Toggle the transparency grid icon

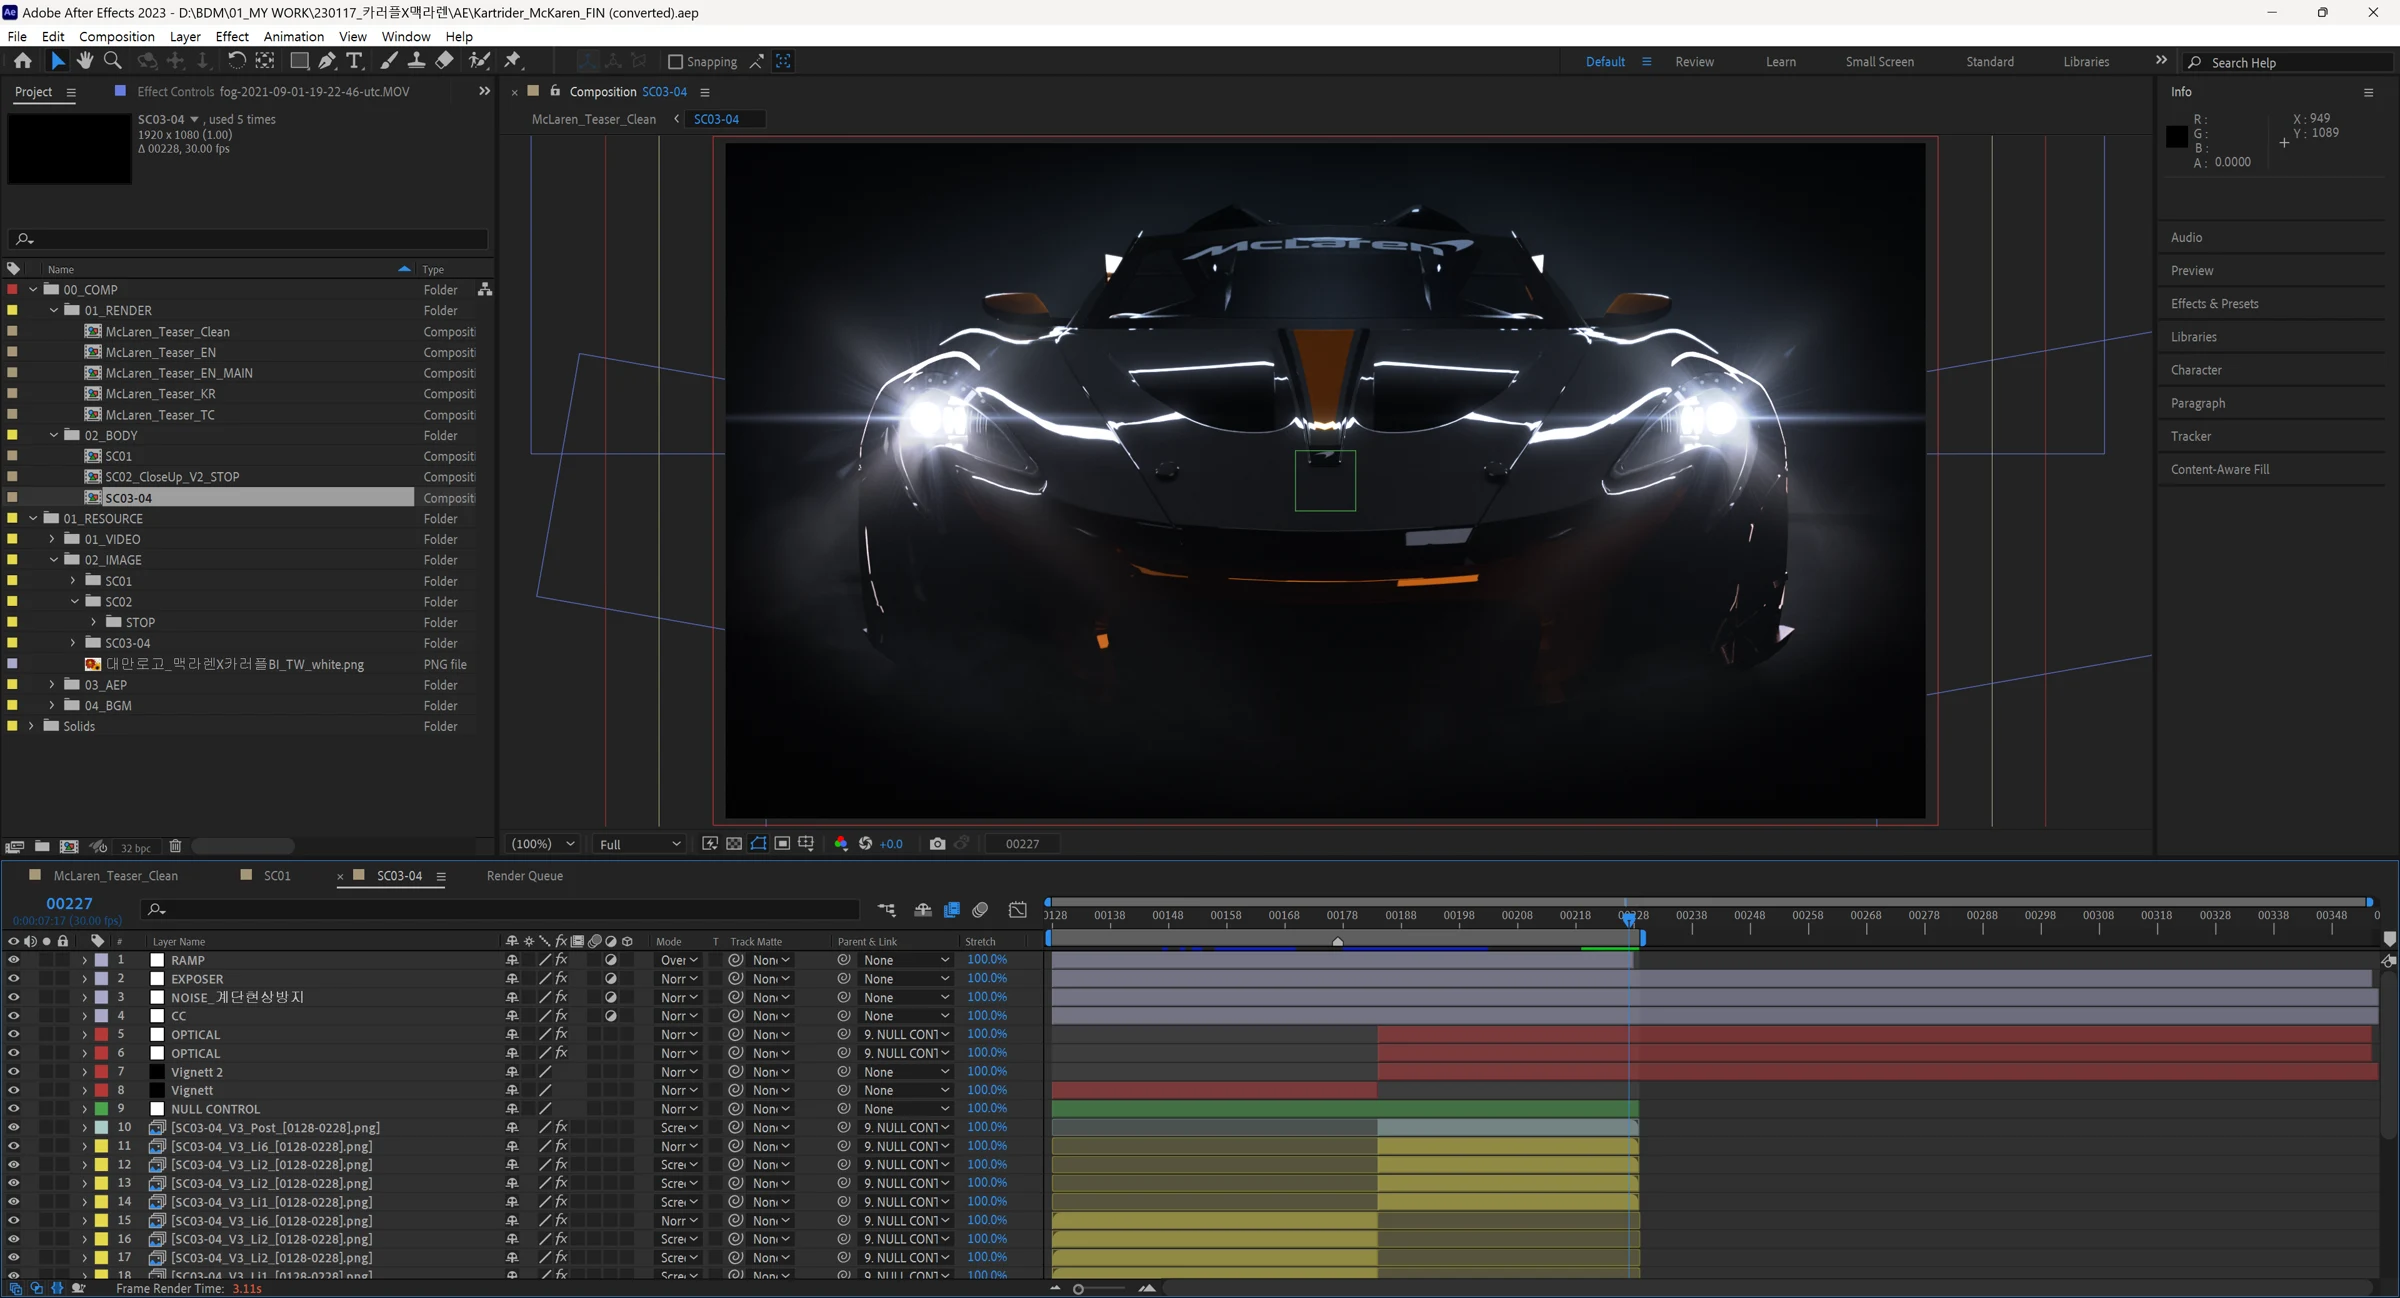(x=734, y=844)
